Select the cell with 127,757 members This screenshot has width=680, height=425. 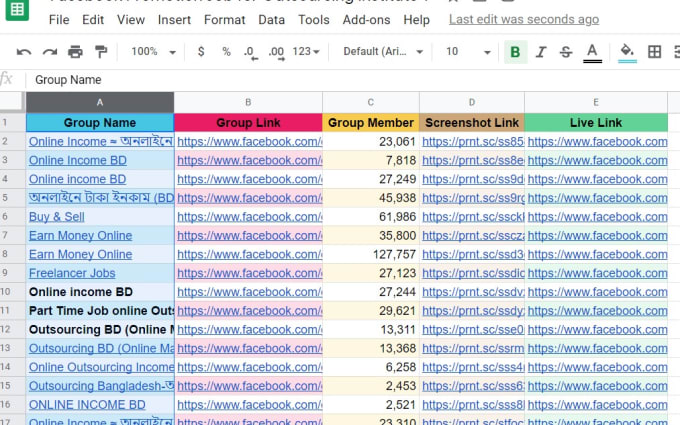coord(371,255)
